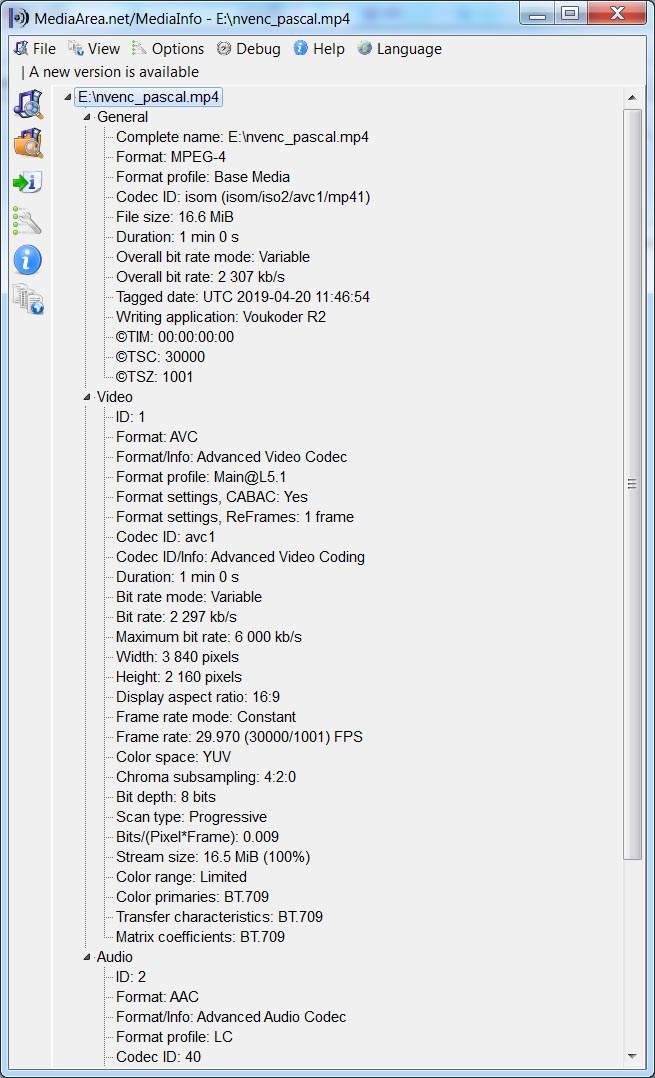Viewport: 655px width, 1078px height.
Task: Select 'Display aspect ratio: 16:9' row
Action: (x=198, y=696)
